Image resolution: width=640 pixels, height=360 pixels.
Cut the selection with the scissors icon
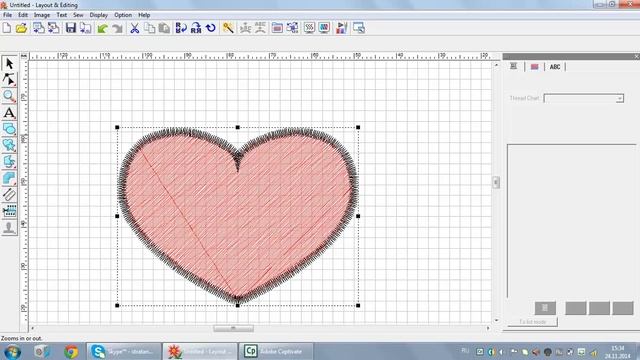134,28
